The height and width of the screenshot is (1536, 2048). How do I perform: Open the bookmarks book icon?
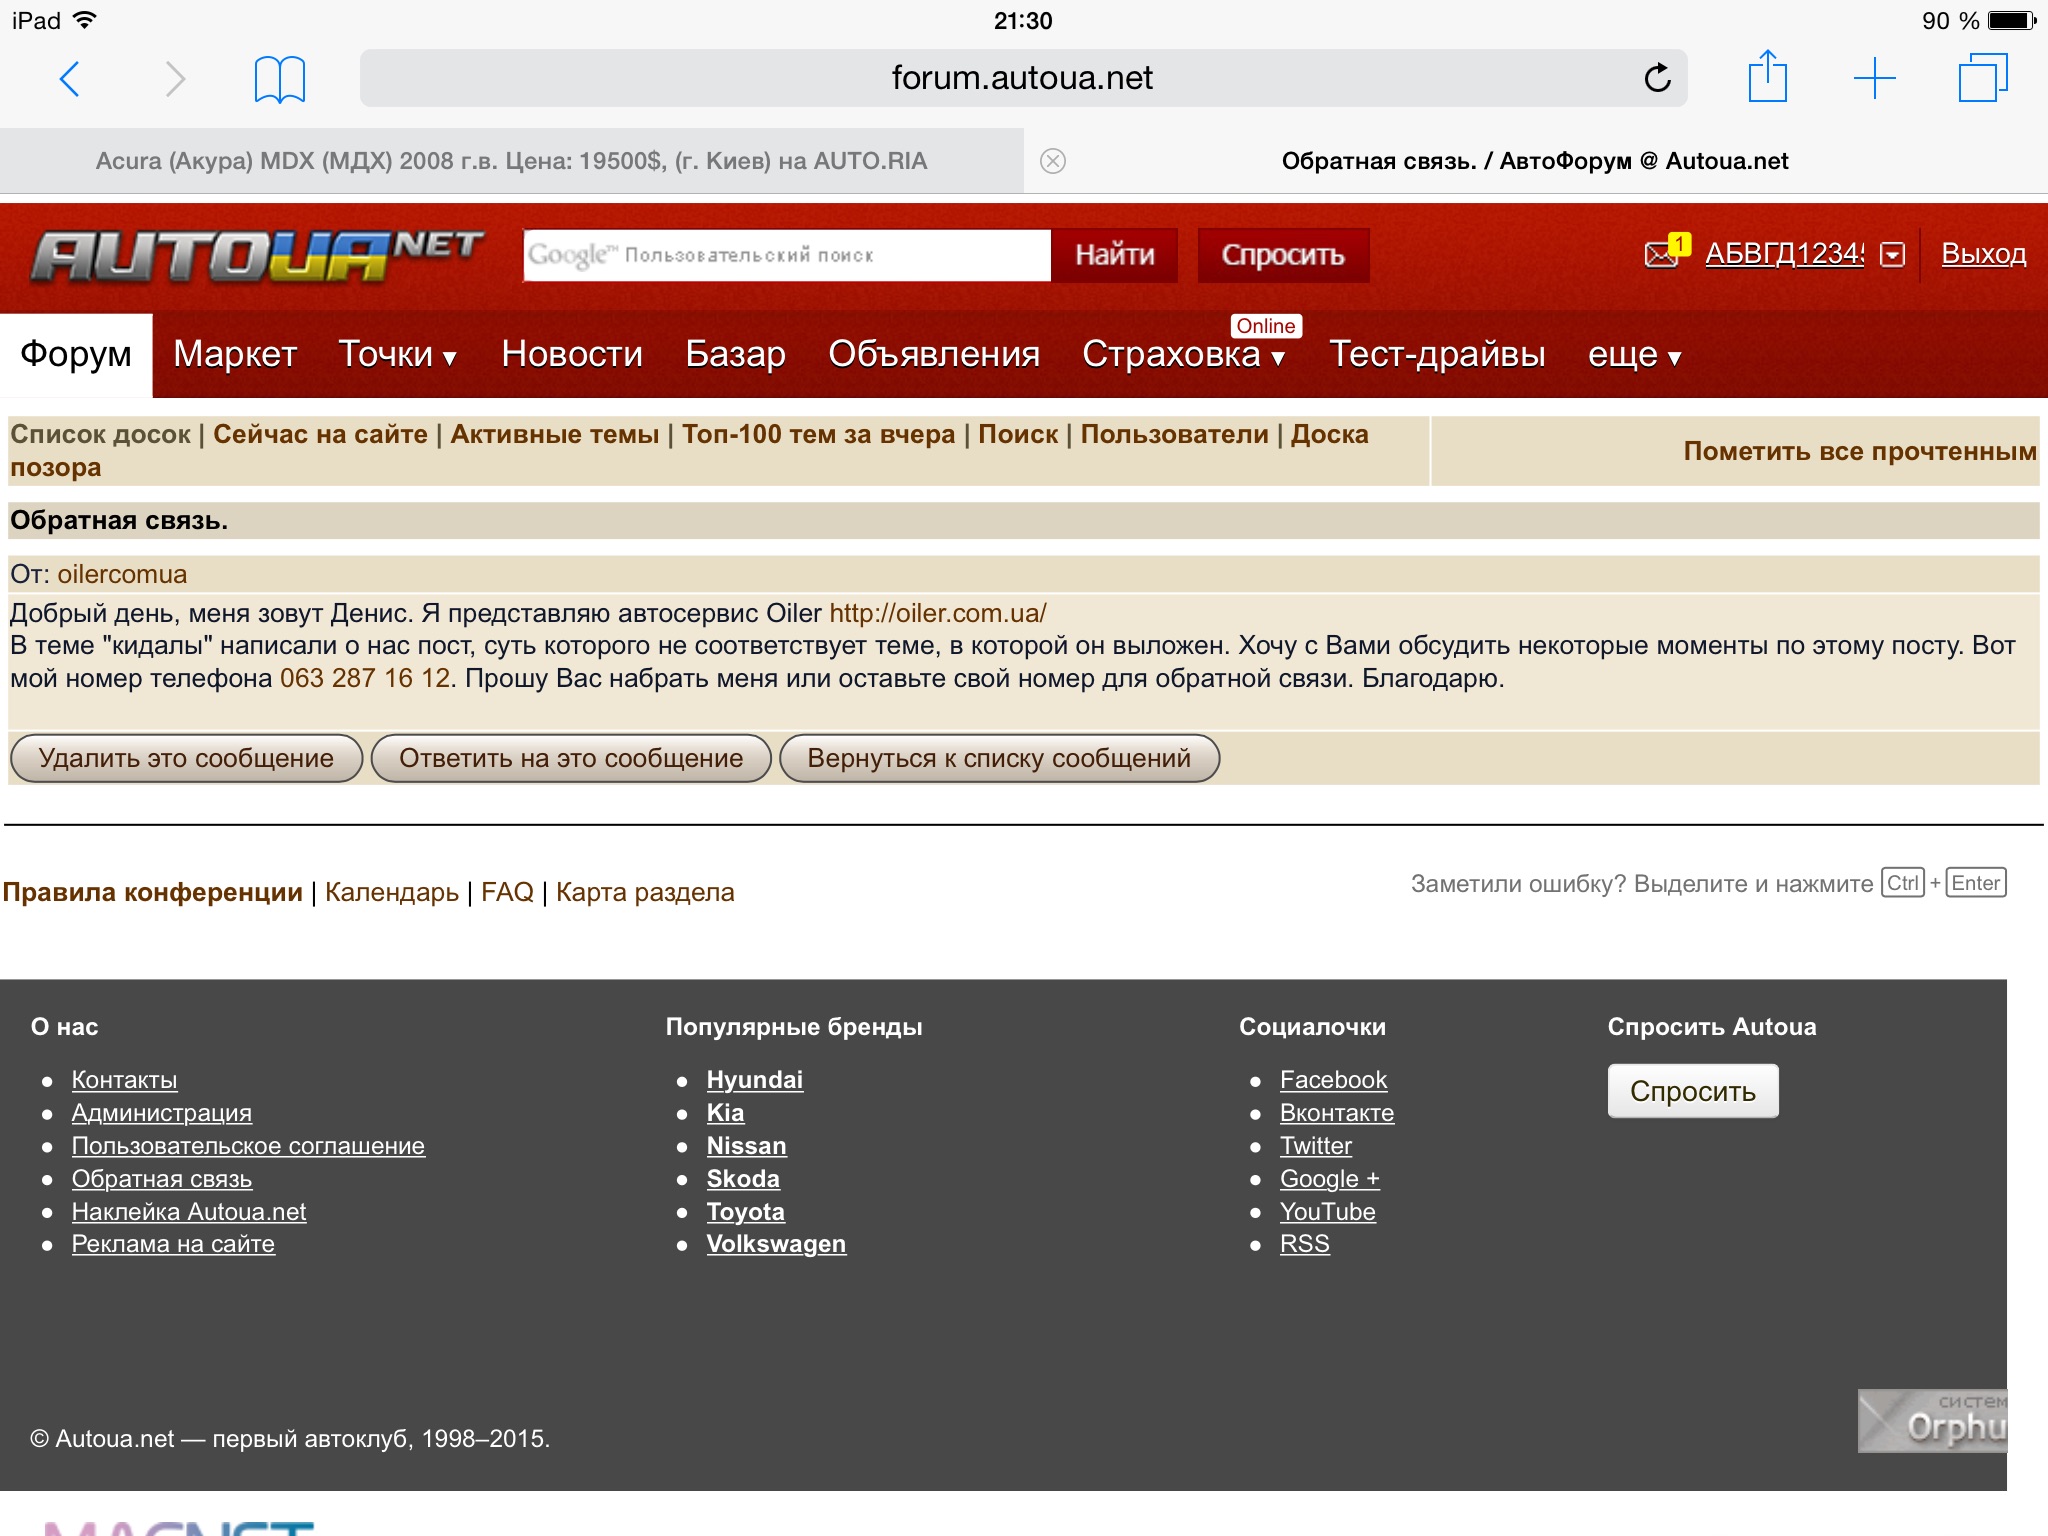coord(279,79)
